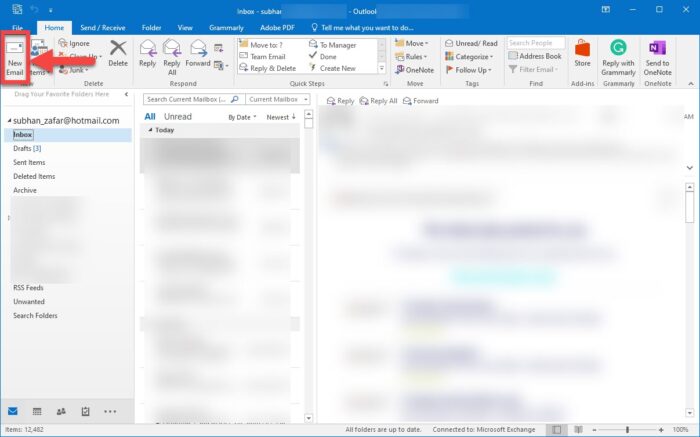Switch to the Calendar view icon
This screenshot has height=437, width=700.
[x=37, y=411]
